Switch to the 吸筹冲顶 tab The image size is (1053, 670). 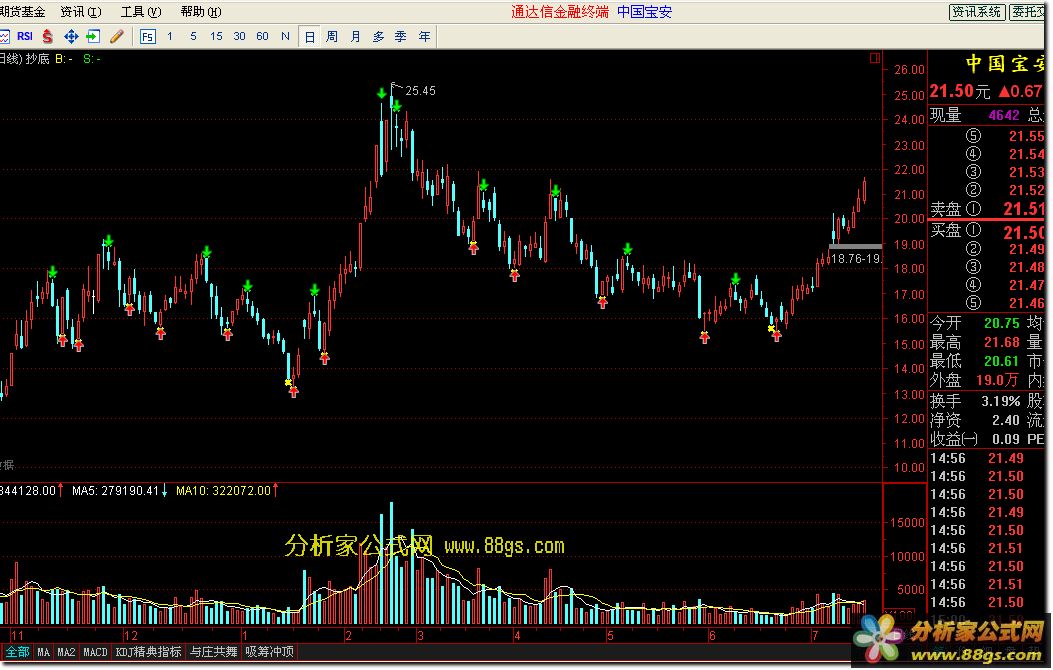tap(269, 651)
